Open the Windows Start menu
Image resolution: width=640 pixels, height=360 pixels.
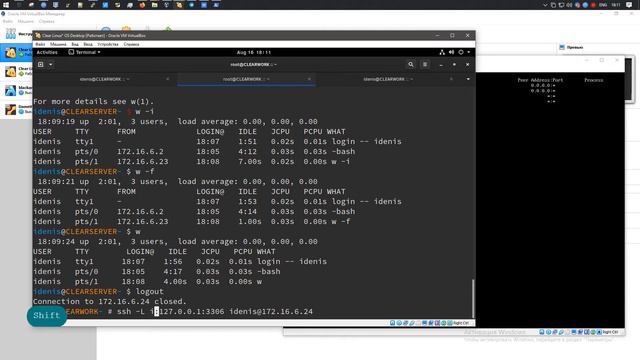coord(6,5)
